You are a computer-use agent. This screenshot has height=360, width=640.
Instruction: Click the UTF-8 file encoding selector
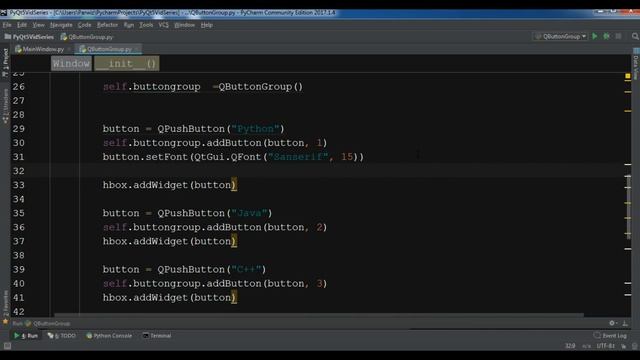pos(606,346)
